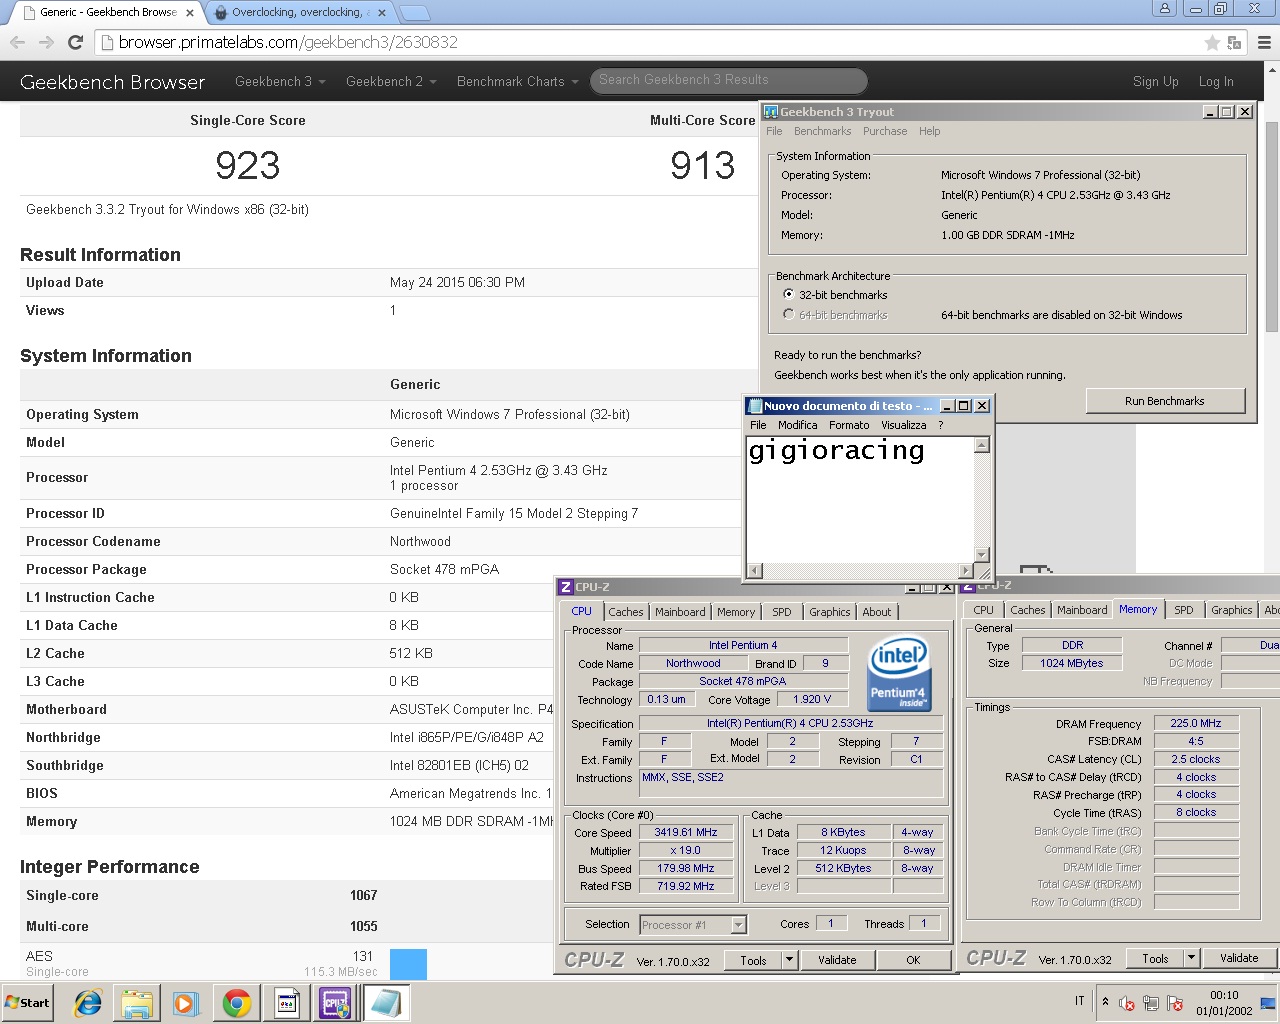Click the IT language indicator
The width and height of the screenshot is (1280, 1024).
[x=1080, y=1001]
